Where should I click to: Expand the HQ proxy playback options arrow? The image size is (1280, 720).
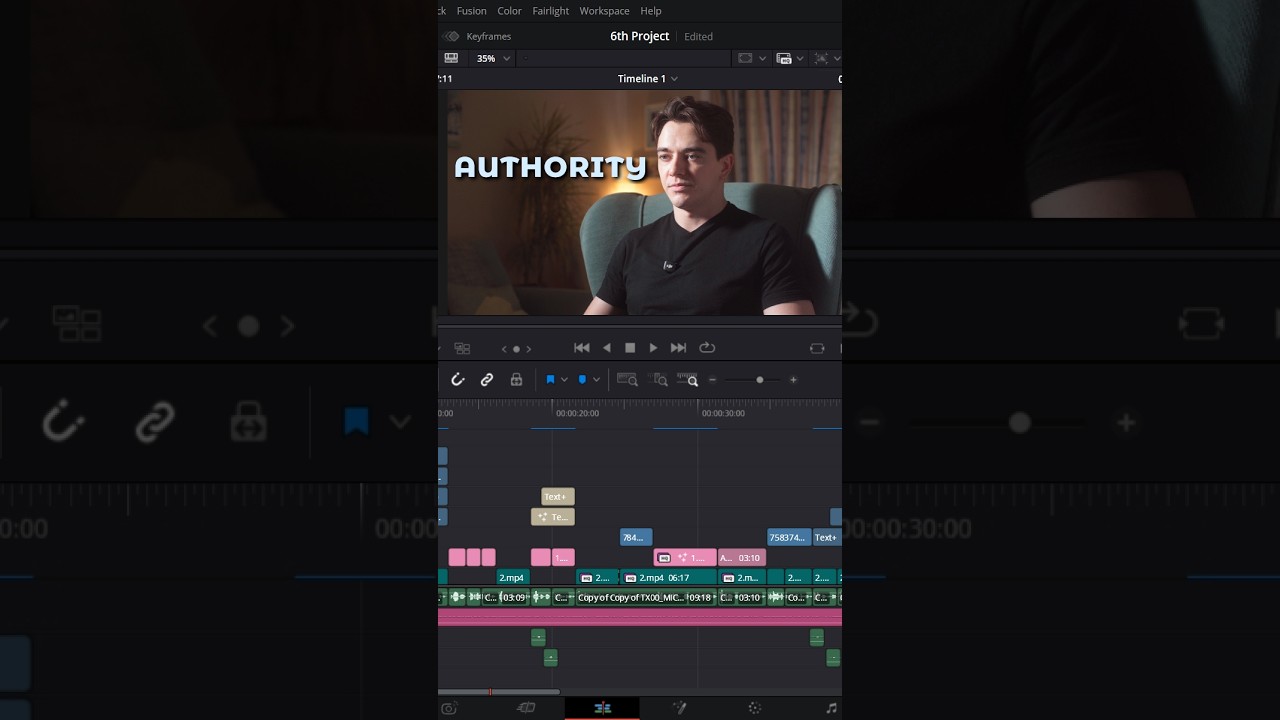click(801, 58)
